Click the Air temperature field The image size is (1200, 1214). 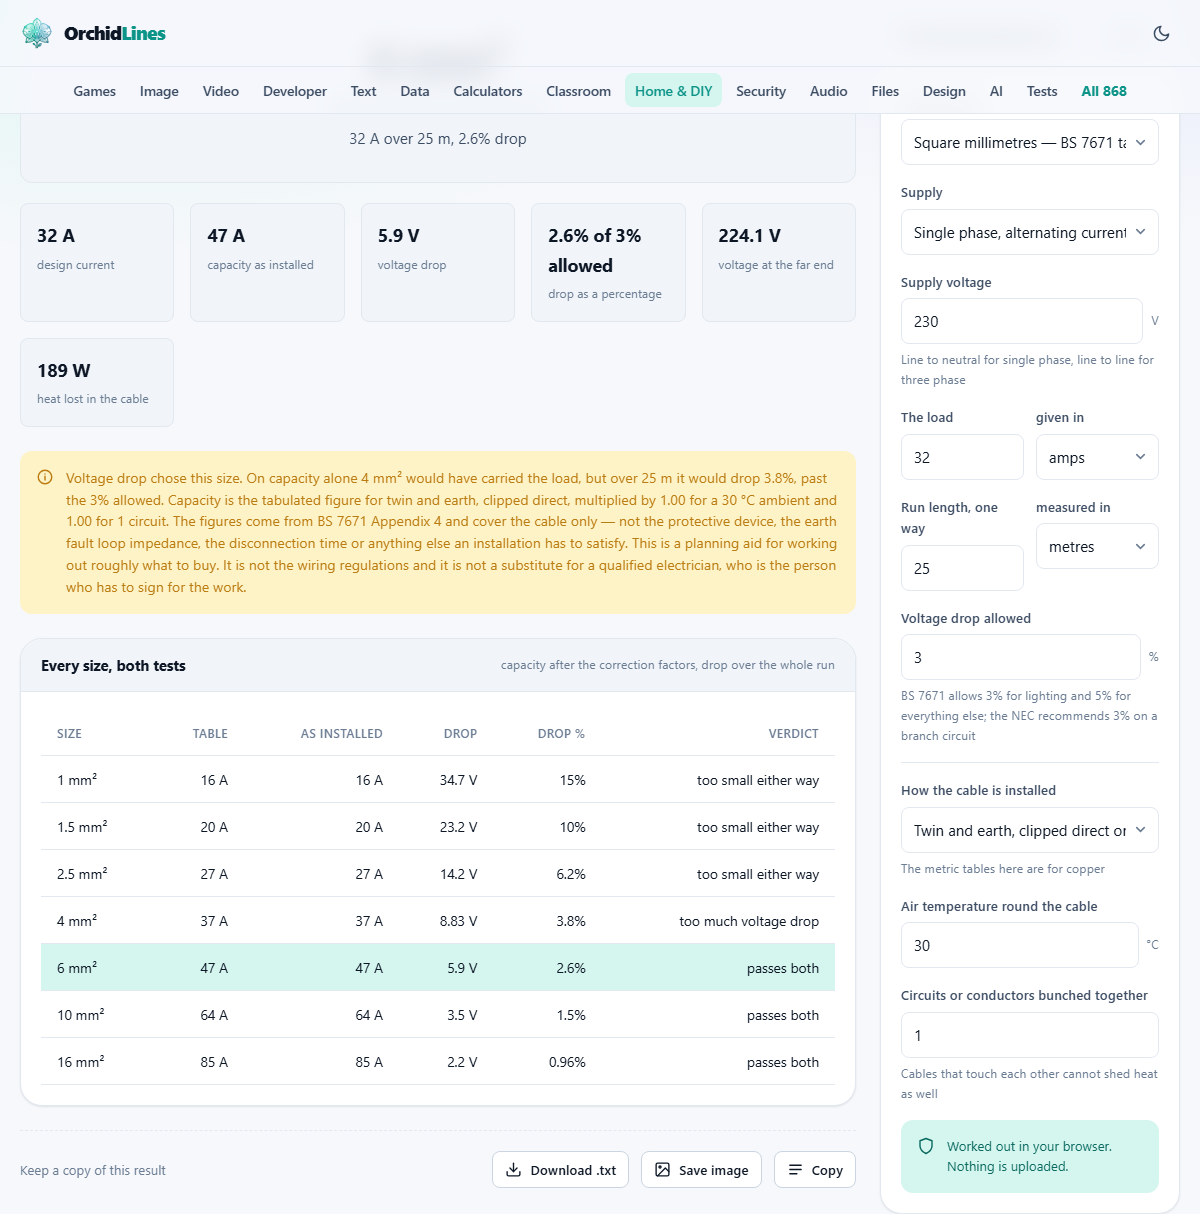point(1019,945)
